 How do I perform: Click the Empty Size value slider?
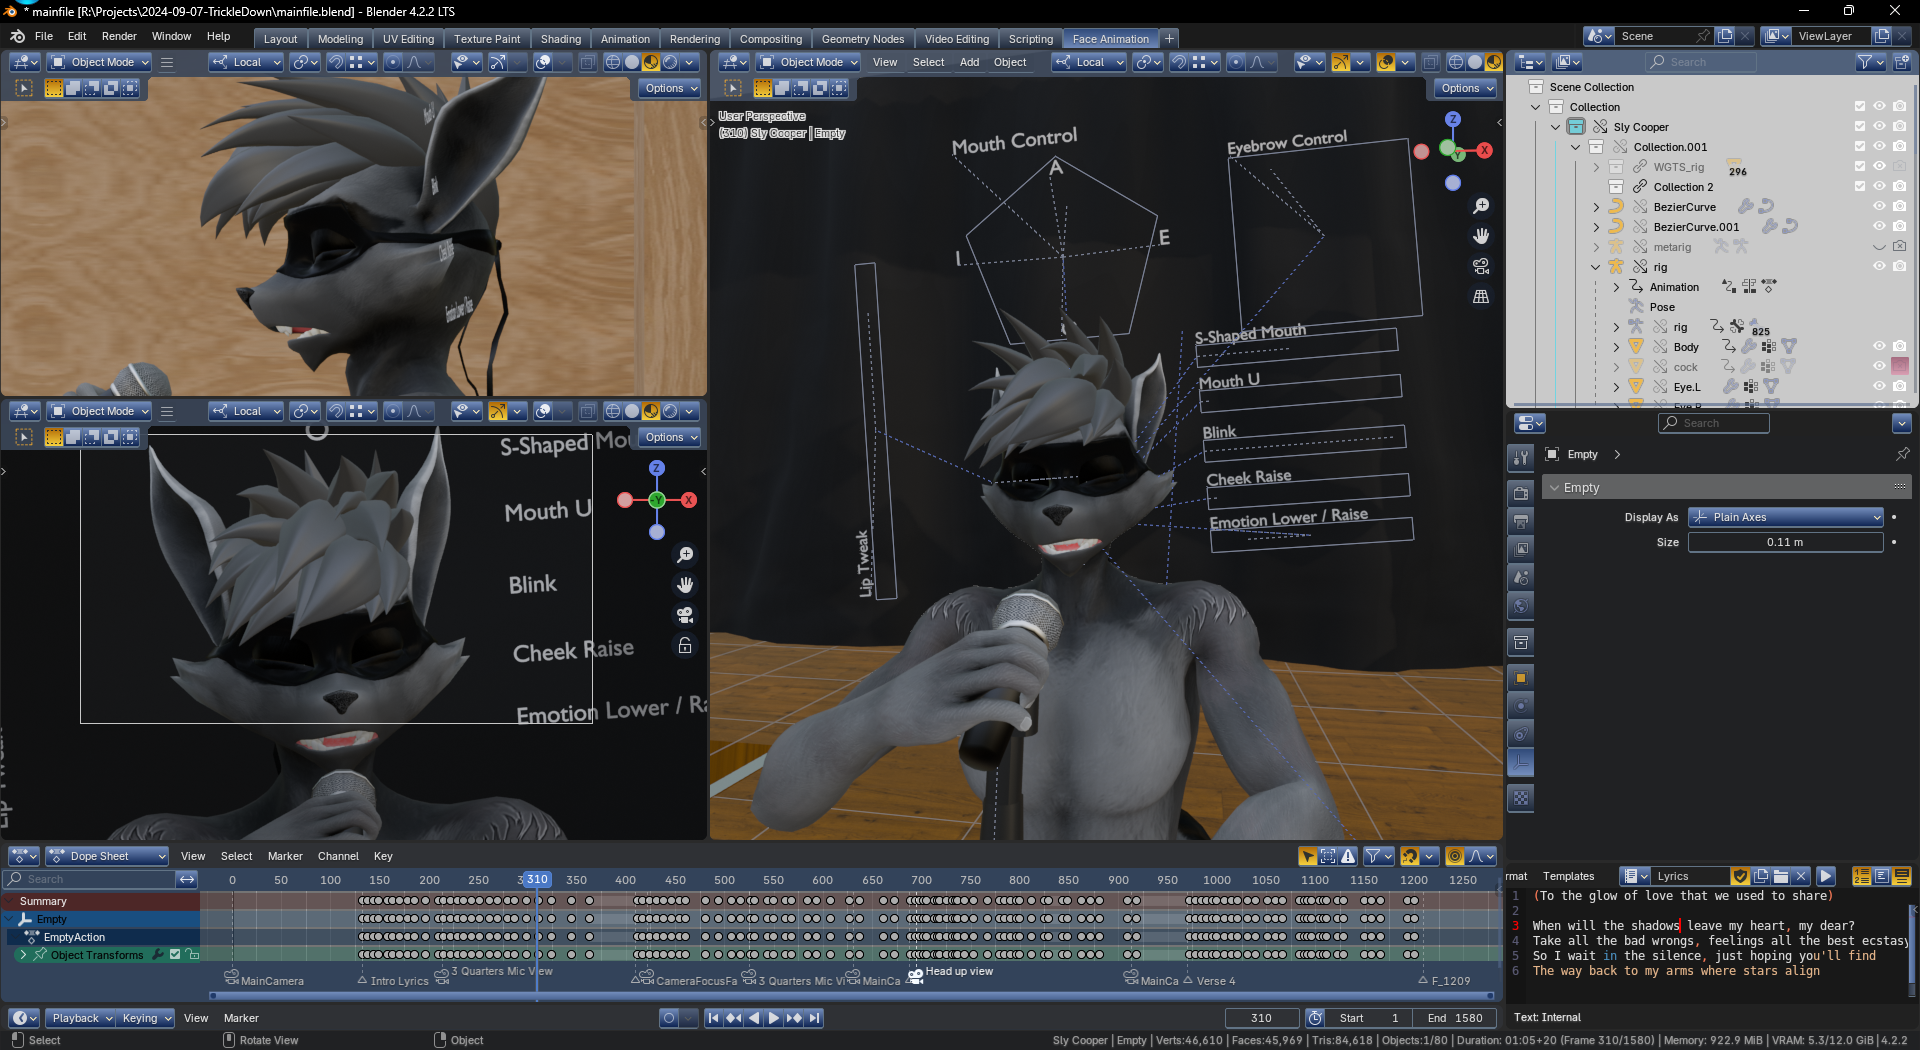[x=1785, y=542]
